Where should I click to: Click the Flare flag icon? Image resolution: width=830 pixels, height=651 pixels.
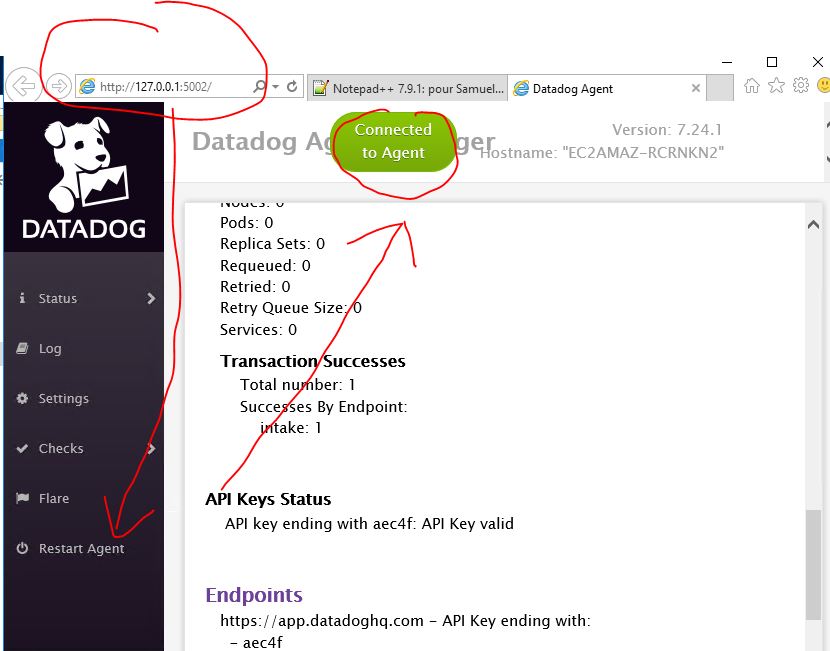coord(22,498)
